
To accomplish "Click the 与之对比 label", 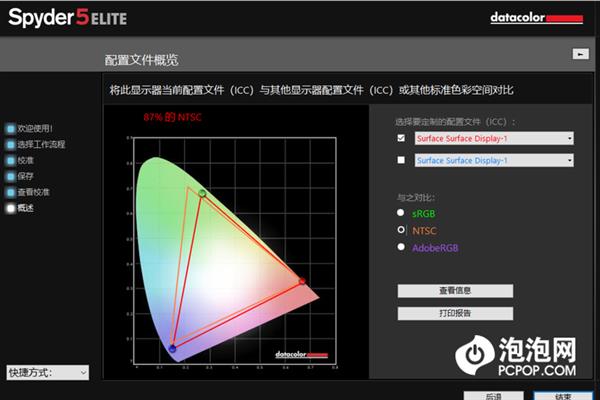I will [x=416, y=198].
